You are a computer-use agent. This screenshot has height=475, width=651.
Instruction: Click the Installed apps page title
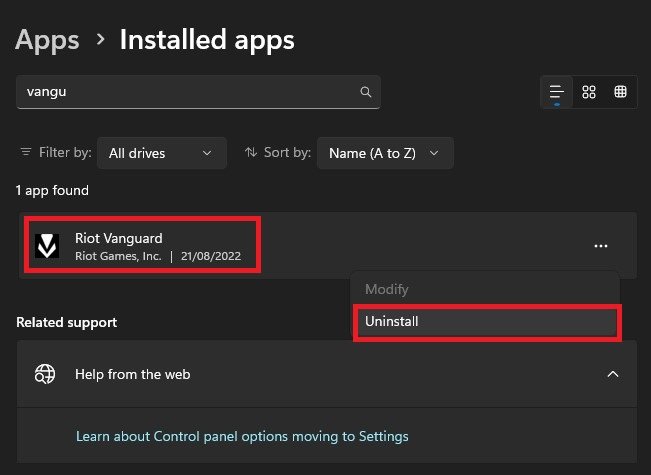[x=207, y=40]
